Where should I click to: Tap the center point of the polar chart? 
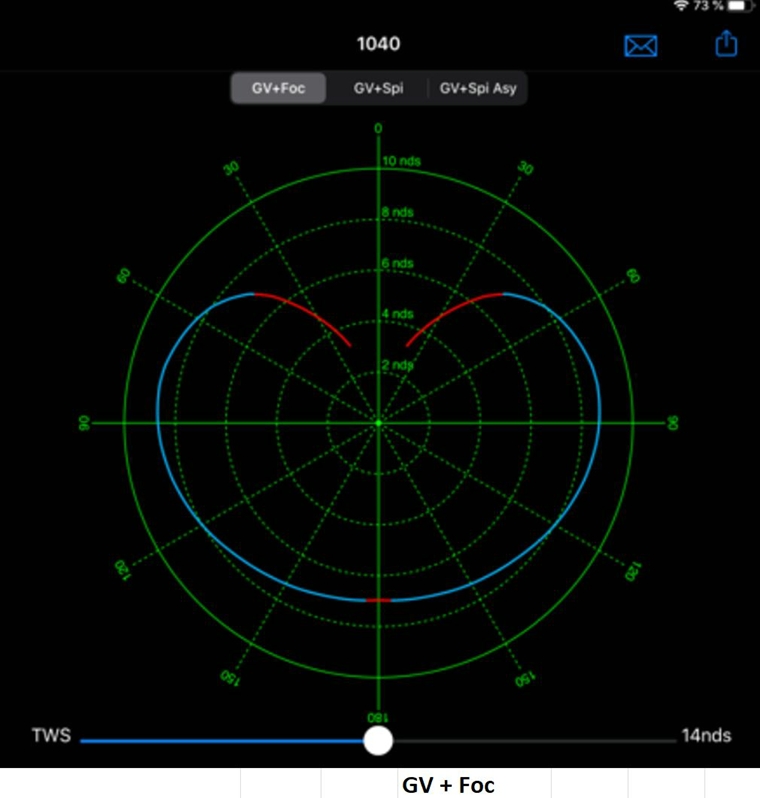pyautogui.click(x=378, y=424)
